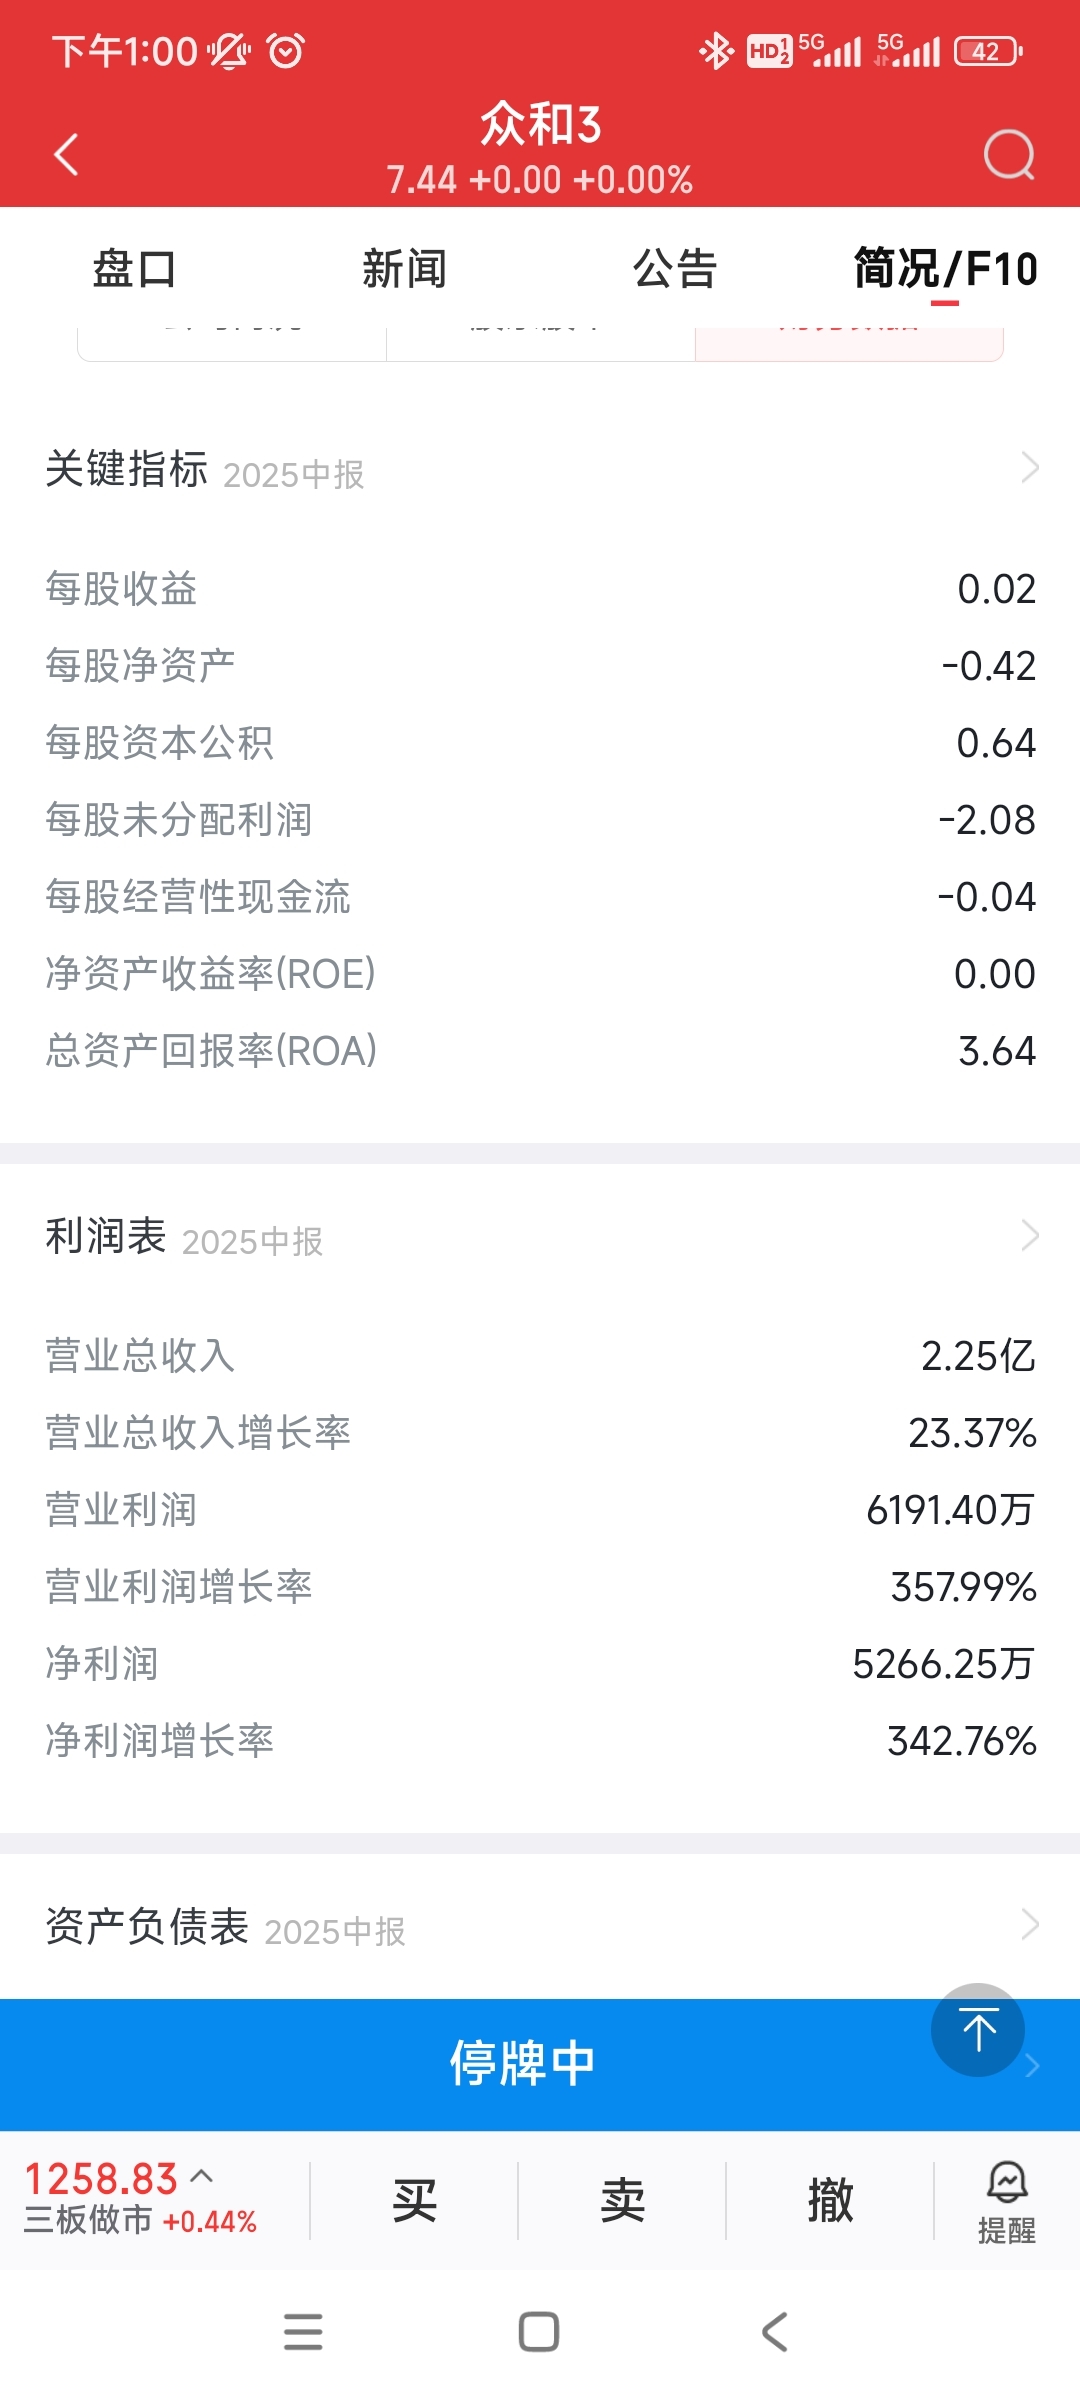
Task: Expand the 资产负债表 section chevron
Action: (x=1030, y=1924)
